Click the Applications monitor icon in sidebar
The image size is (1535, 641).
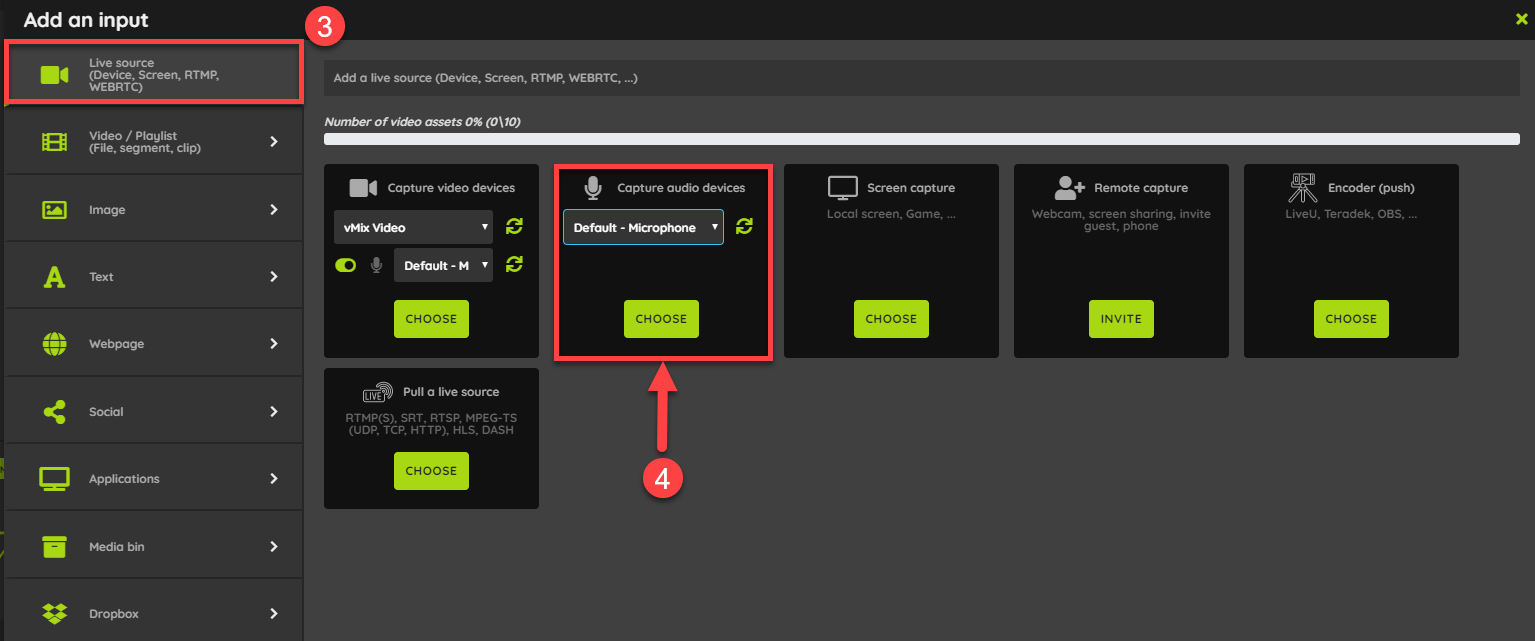[54, 479]
